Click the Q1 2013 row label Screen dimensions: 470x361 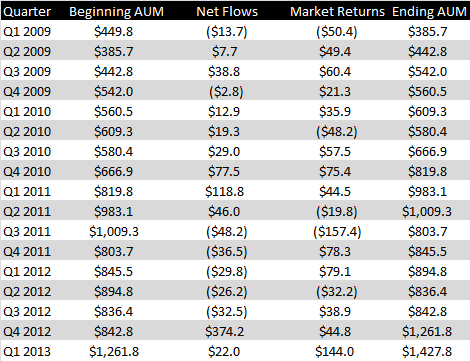pos(27,352)
